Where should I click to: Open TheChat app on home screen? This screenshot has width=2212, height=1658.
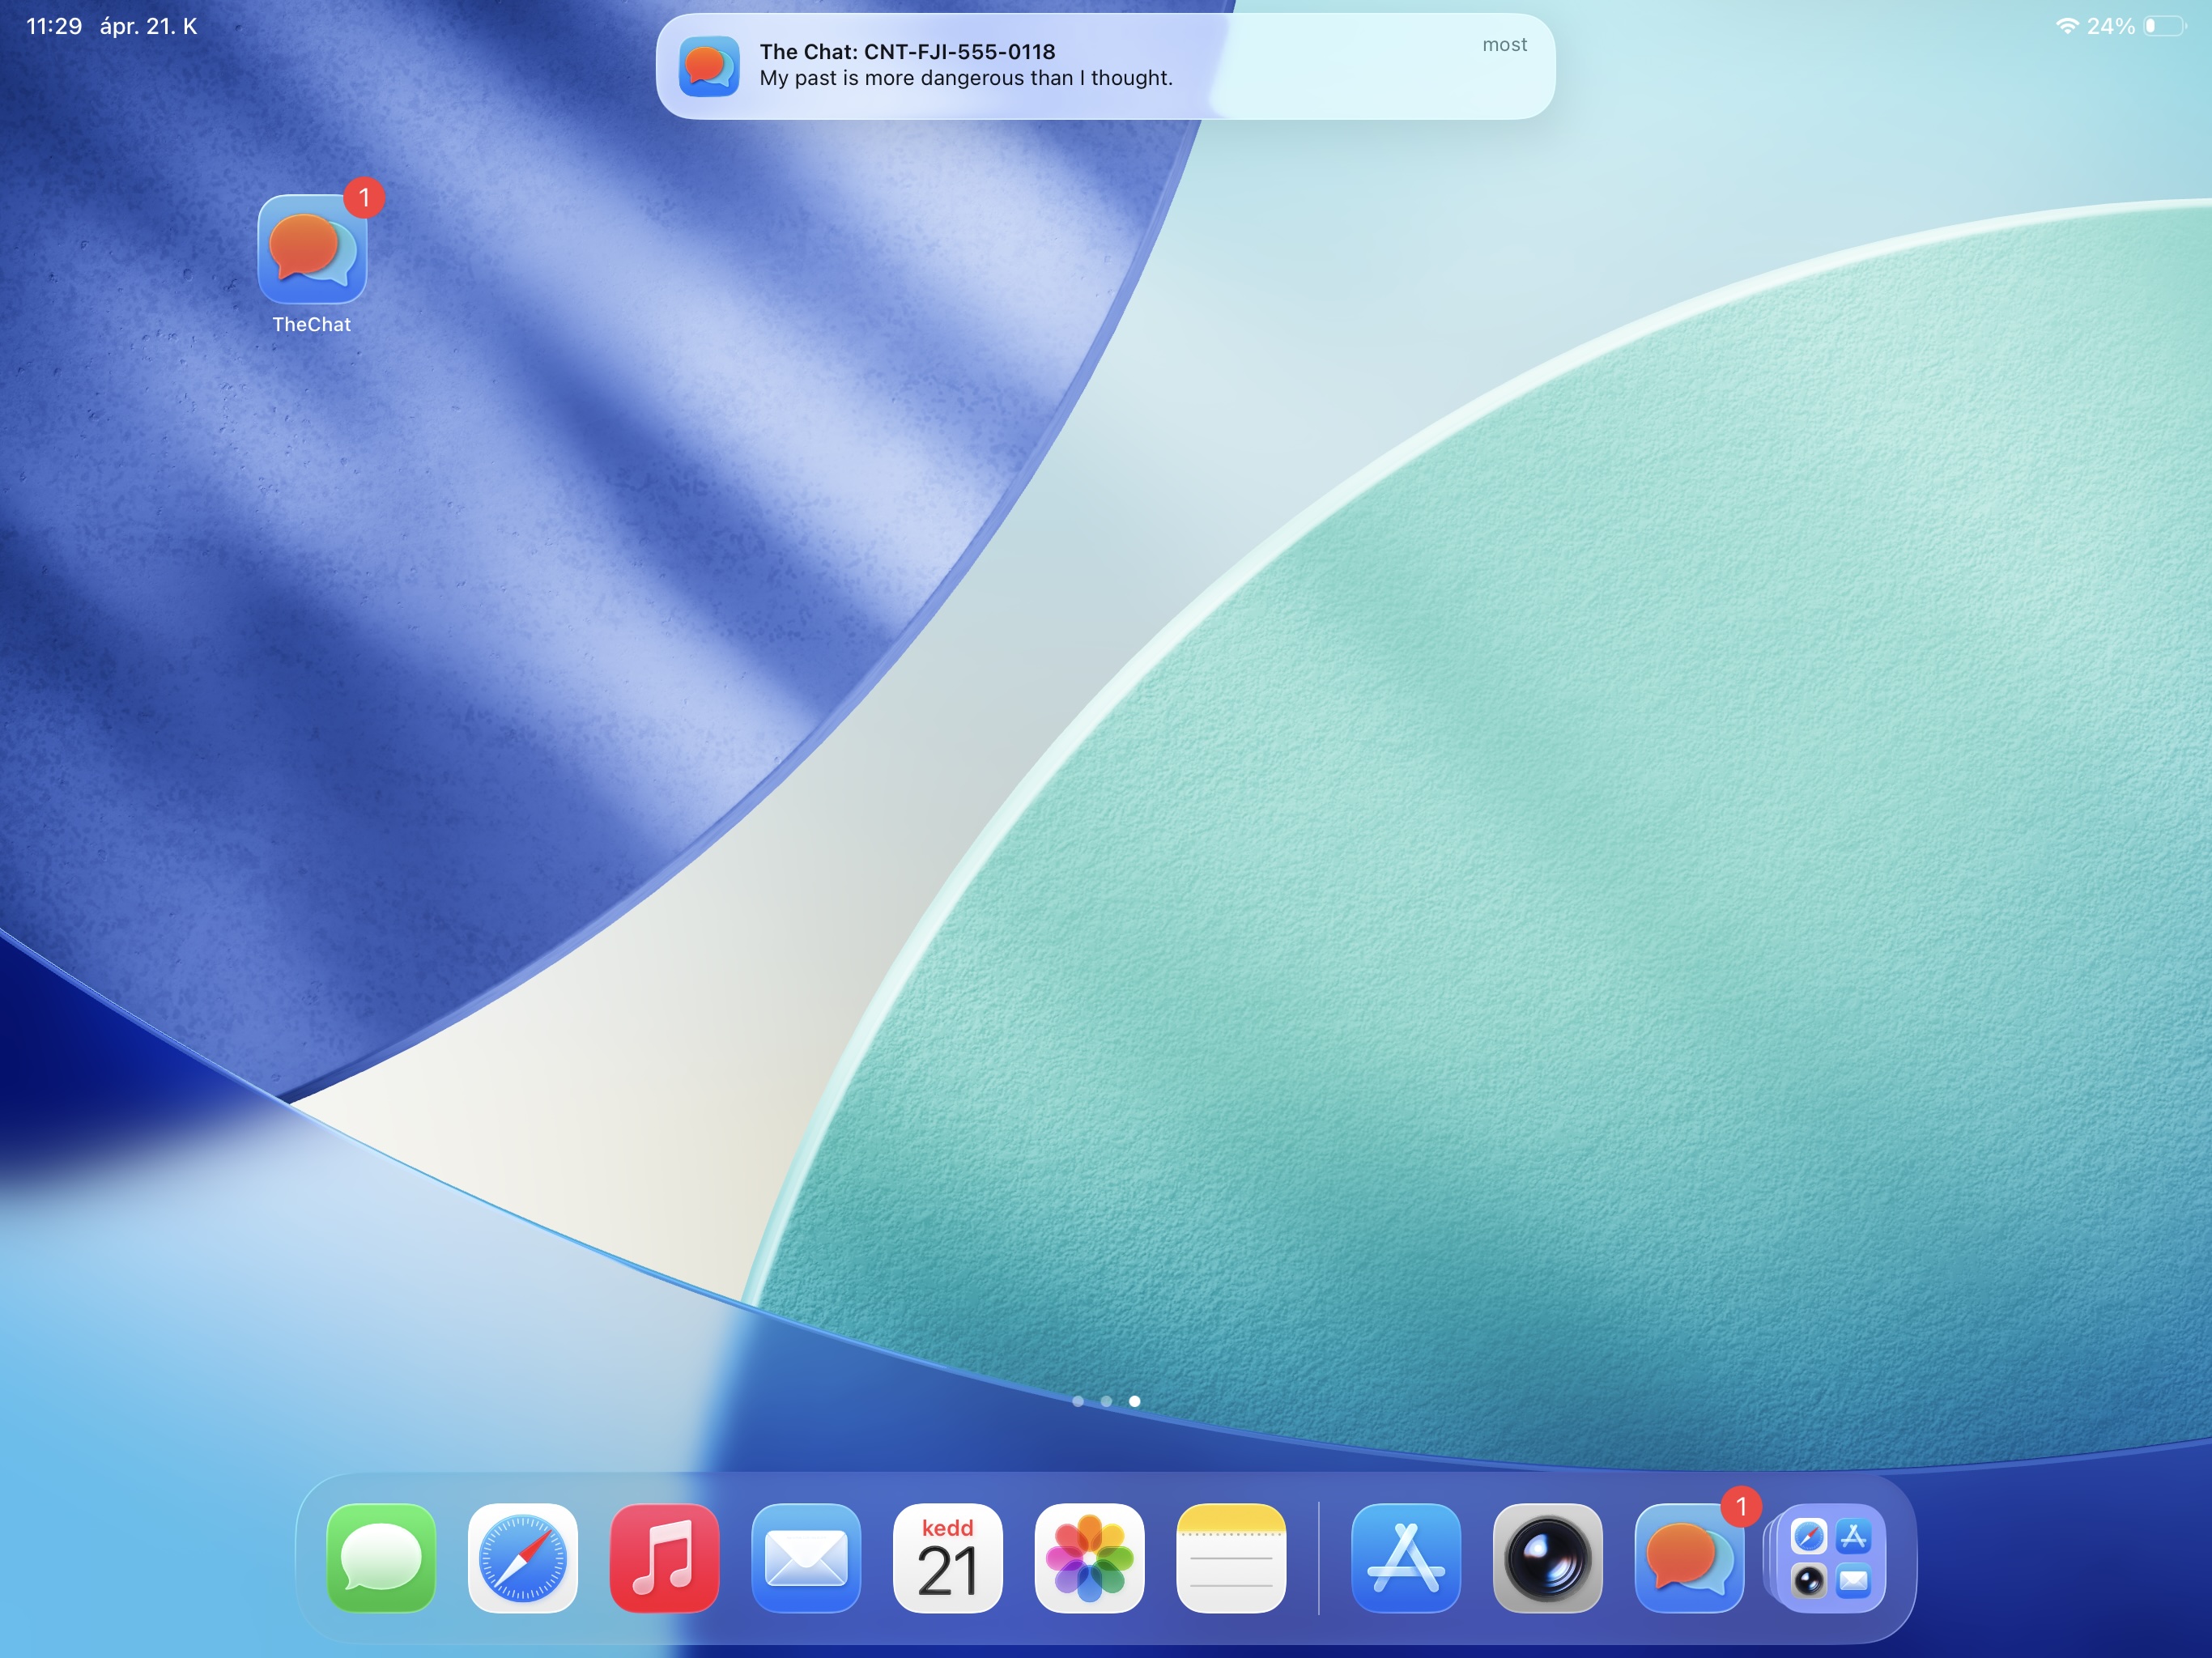(x=312, y=250)
